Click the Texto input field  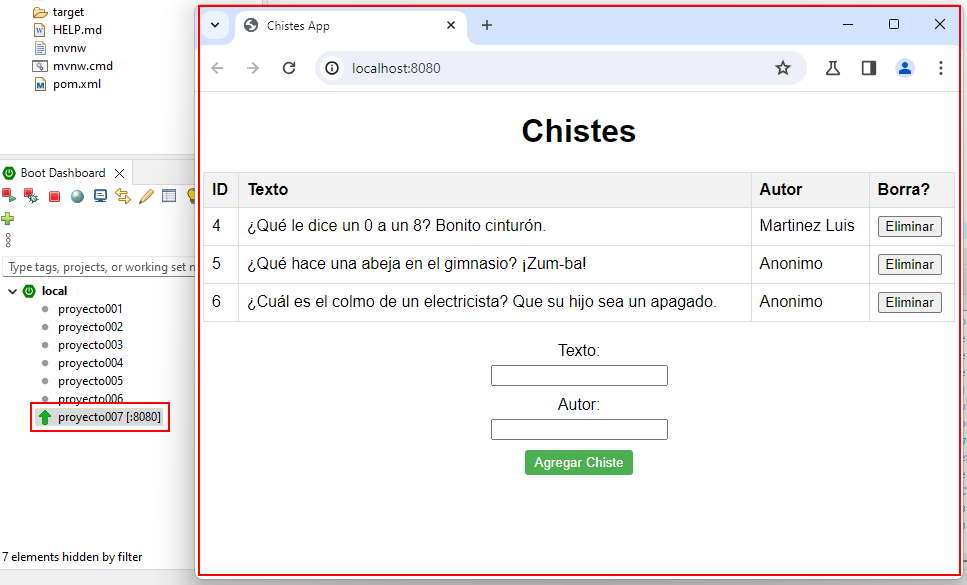point(579,375)
